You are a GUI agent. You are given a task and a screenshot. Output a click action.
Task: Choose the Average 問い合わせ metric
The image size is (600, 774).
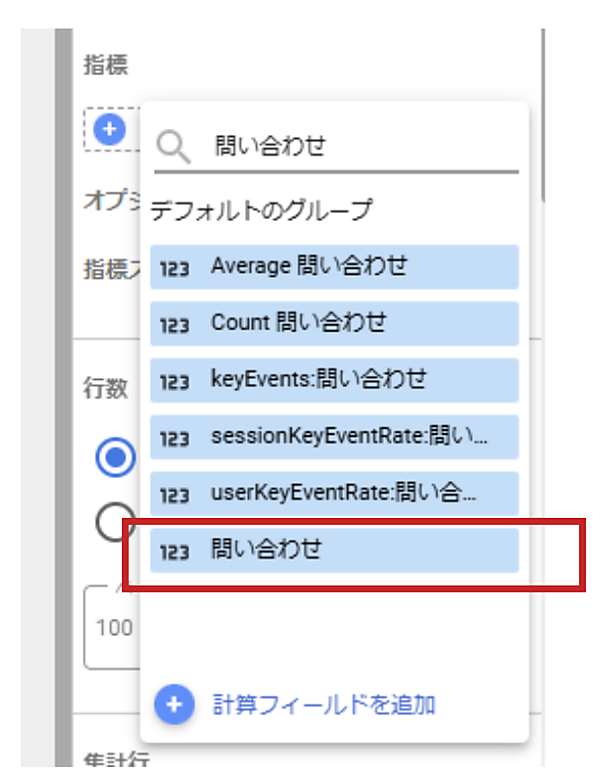pyautogui.click(x=309, y=266)
